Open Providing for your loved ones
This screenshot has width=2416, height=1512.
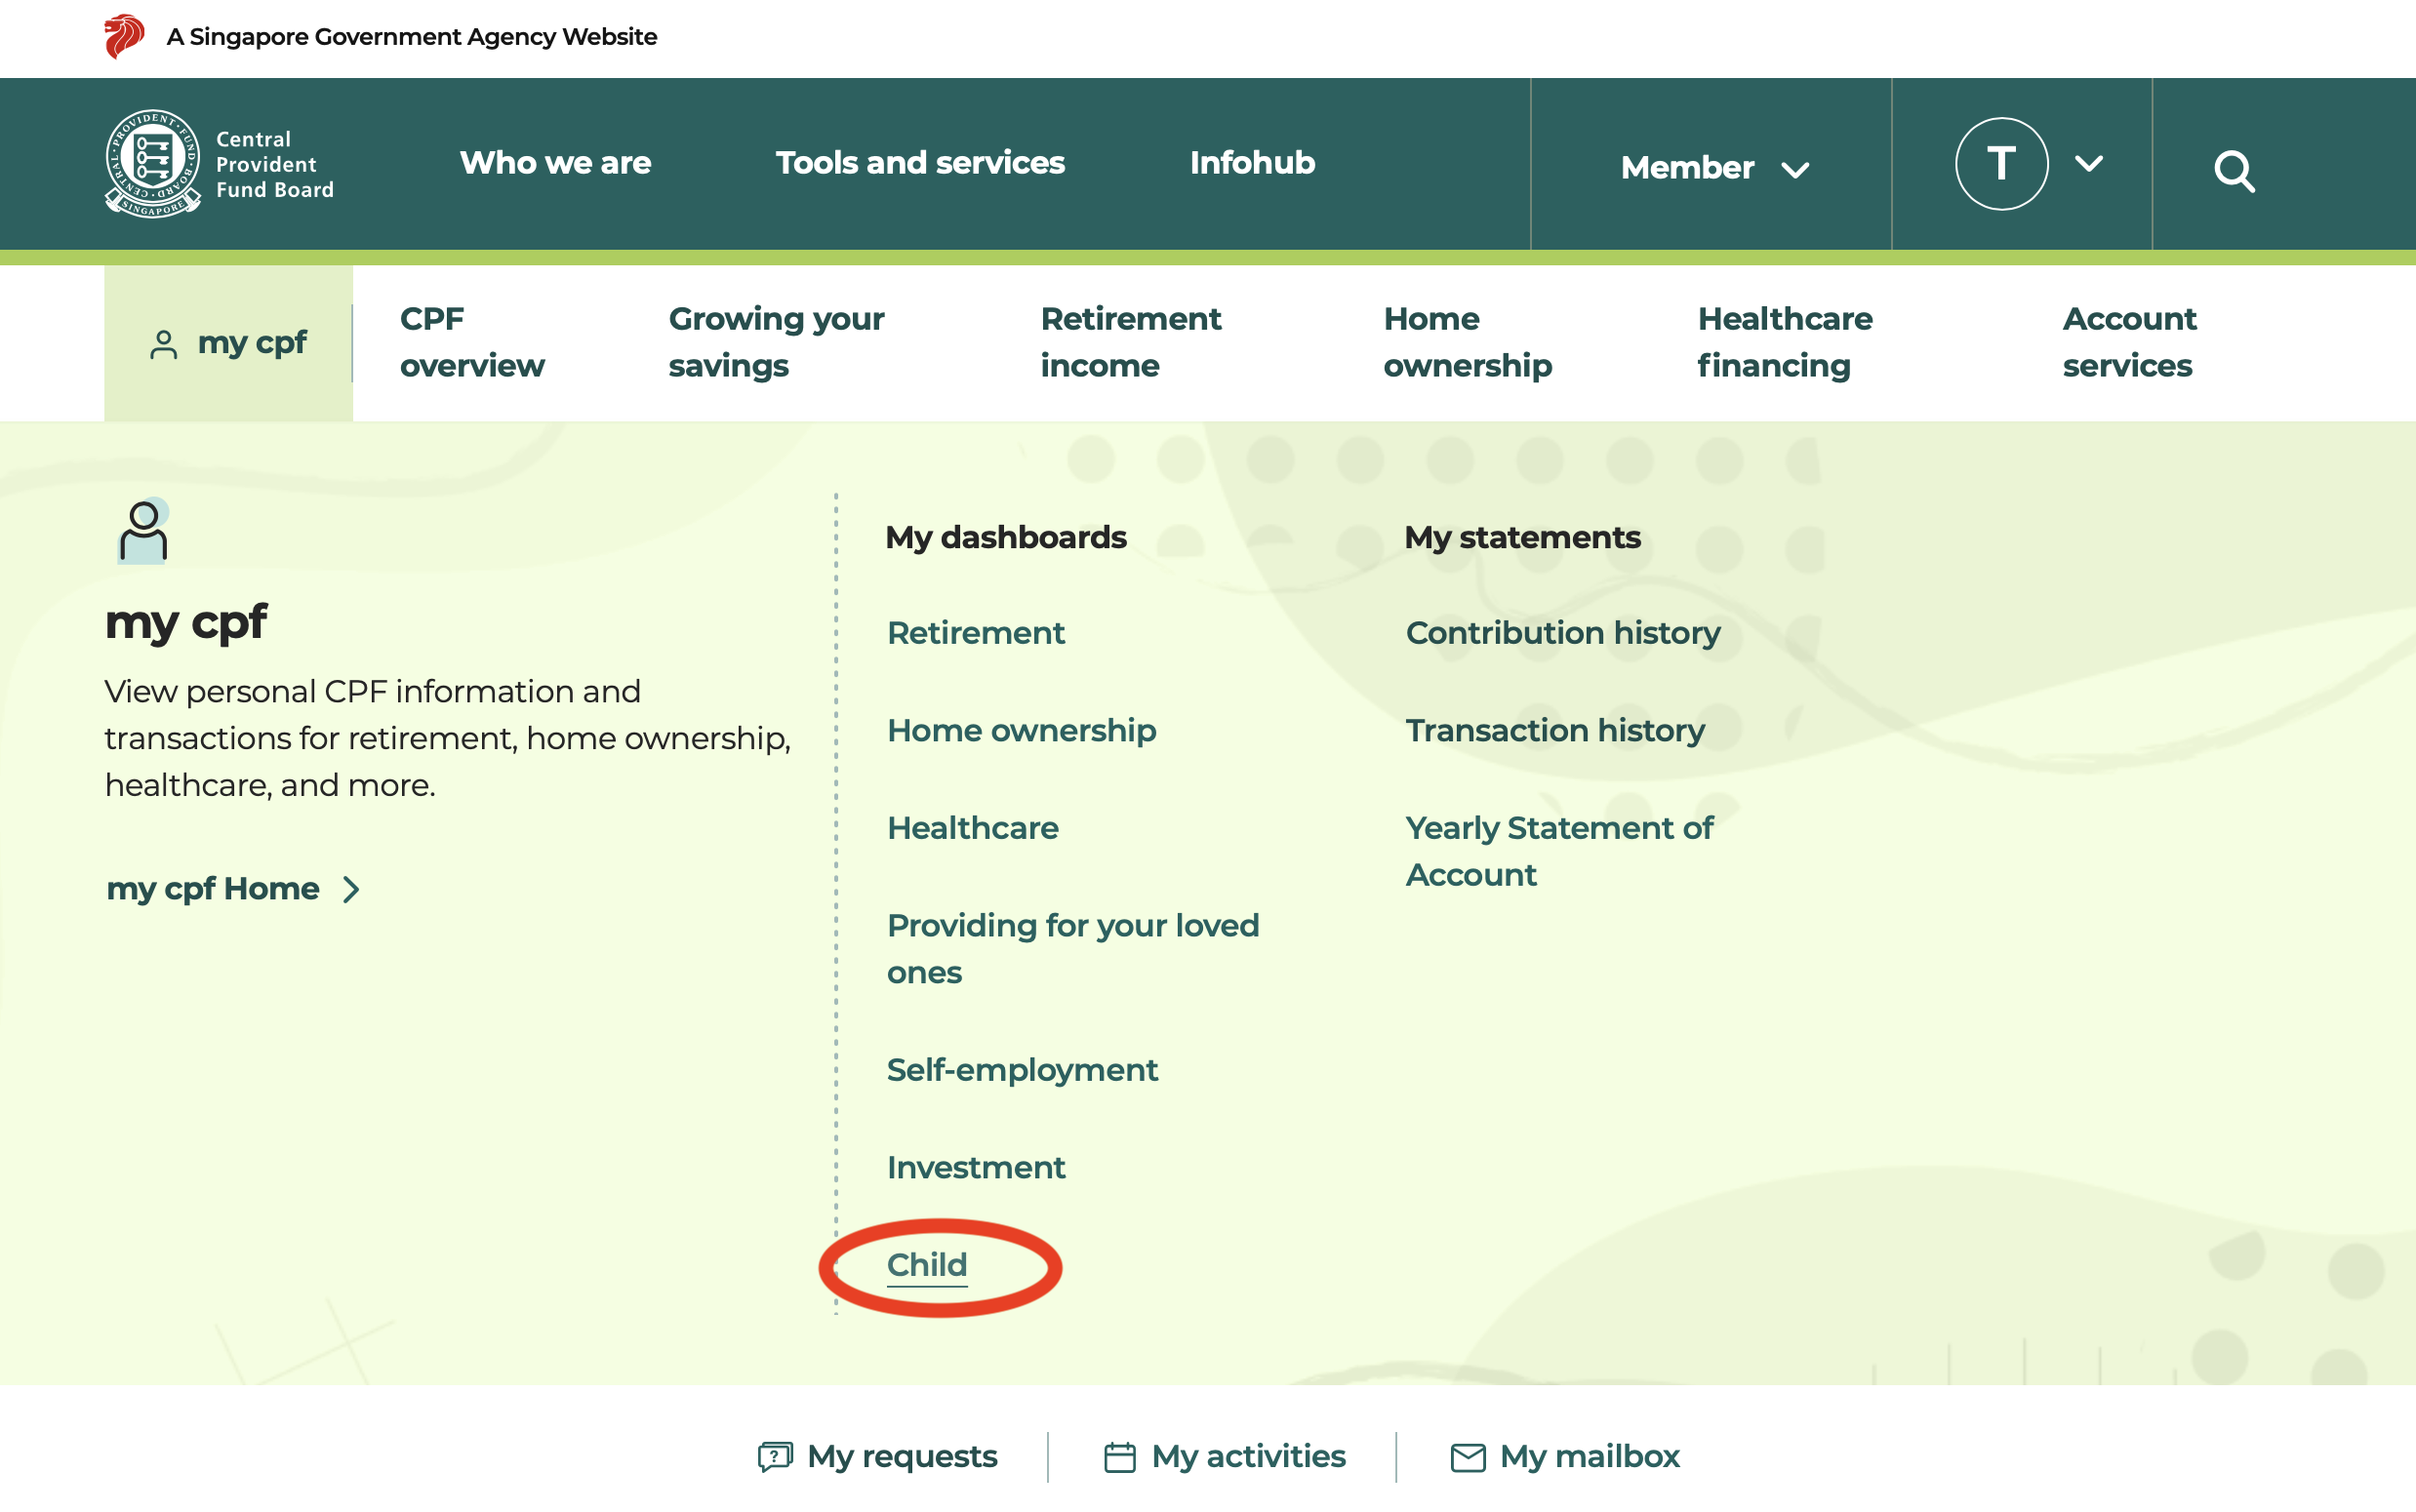coord(1072,948)
